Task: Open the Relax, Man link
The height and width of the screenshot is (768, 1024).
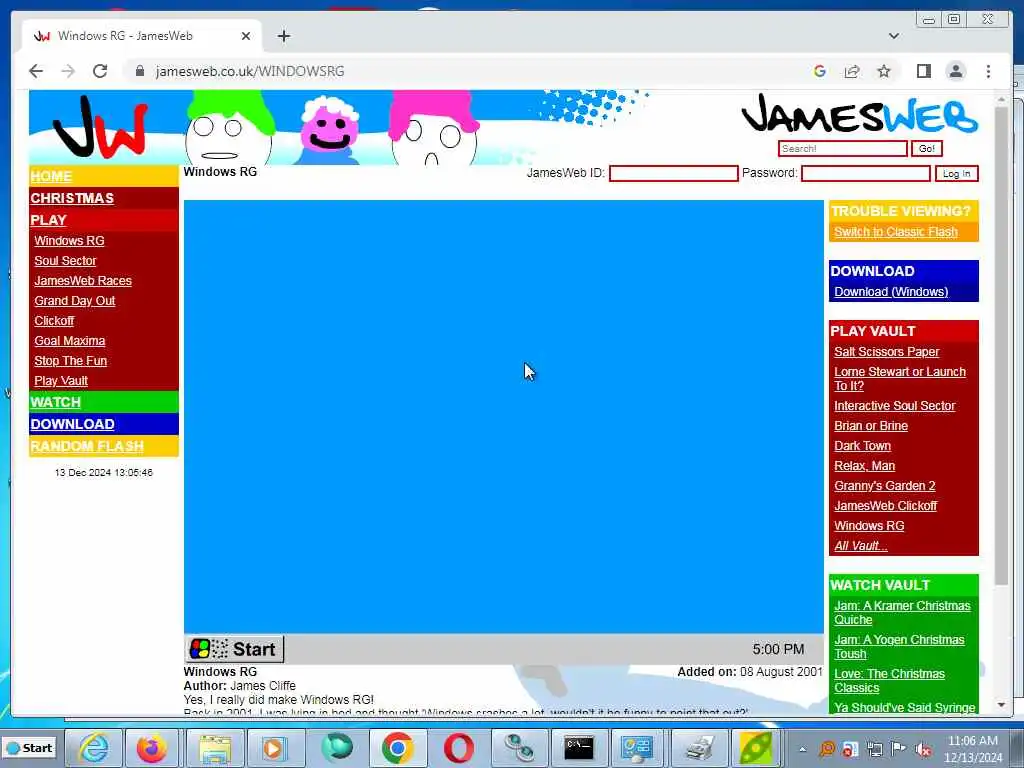Action: (x=864, y=466)
